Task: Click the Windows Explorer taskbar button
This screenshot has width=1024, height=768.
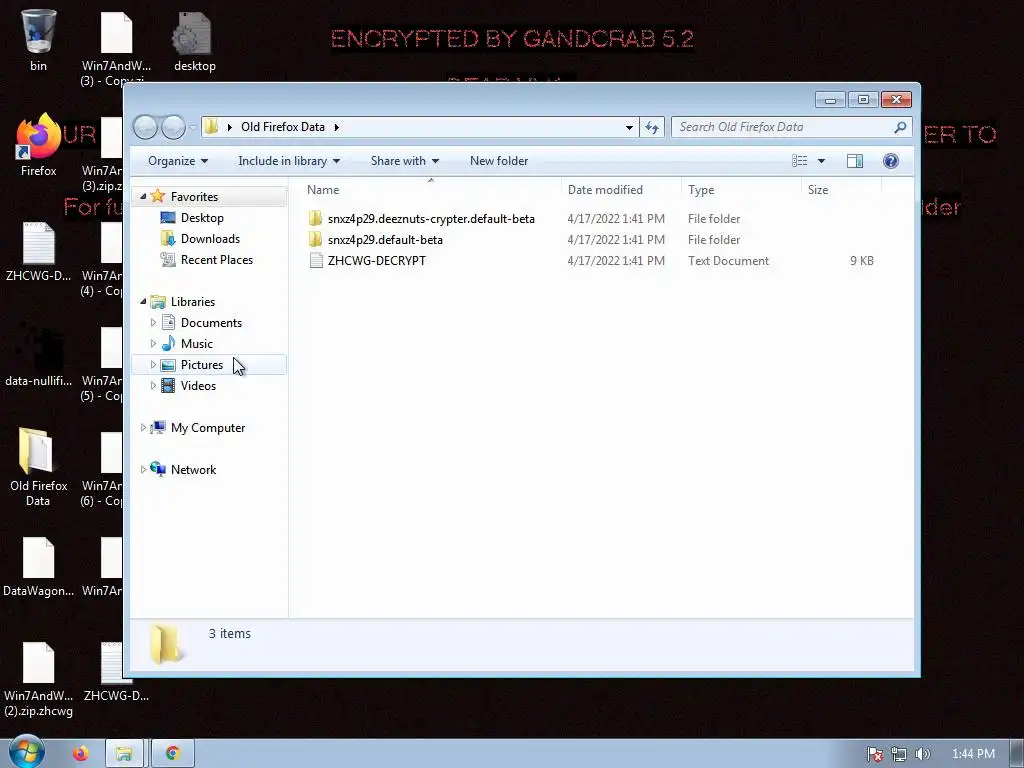Action: tap(124, 754)
